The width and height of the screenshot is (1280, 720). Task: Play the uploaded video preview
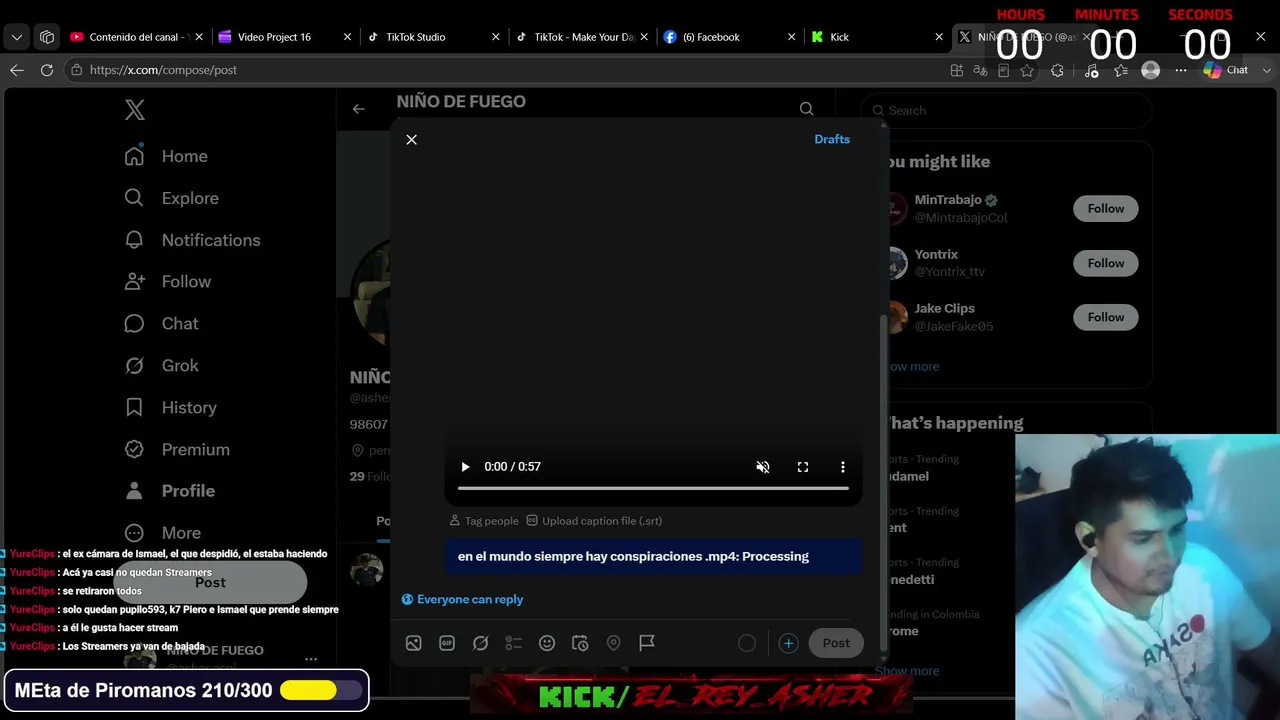pos(465,467)
